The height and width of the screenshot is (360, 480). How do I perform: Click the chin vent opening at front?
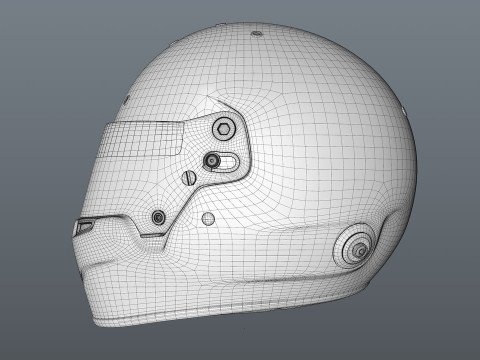click(84, 227)
